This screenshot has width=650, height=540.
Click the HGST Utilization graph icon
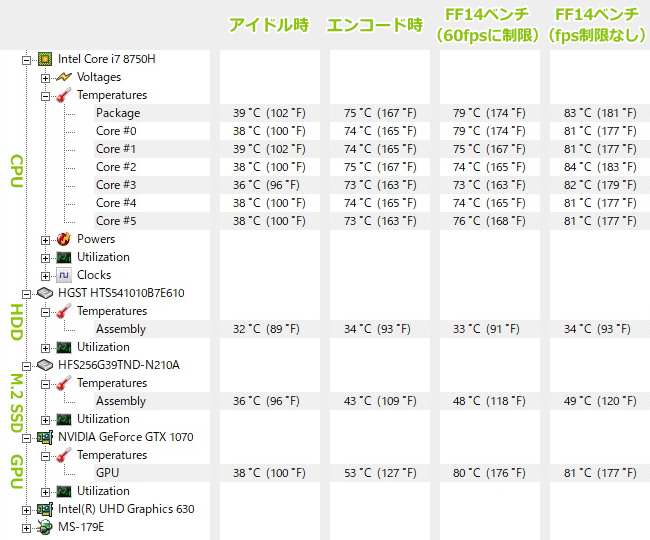64,347
